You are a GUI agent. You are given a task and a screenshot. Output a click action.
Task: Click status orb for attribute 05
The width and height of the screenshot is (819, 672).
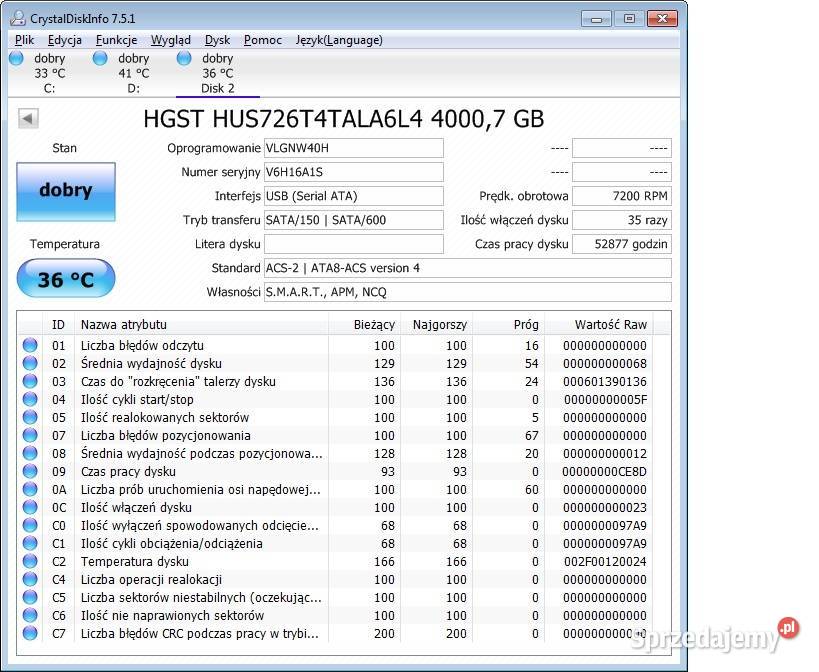coord(30,417)
